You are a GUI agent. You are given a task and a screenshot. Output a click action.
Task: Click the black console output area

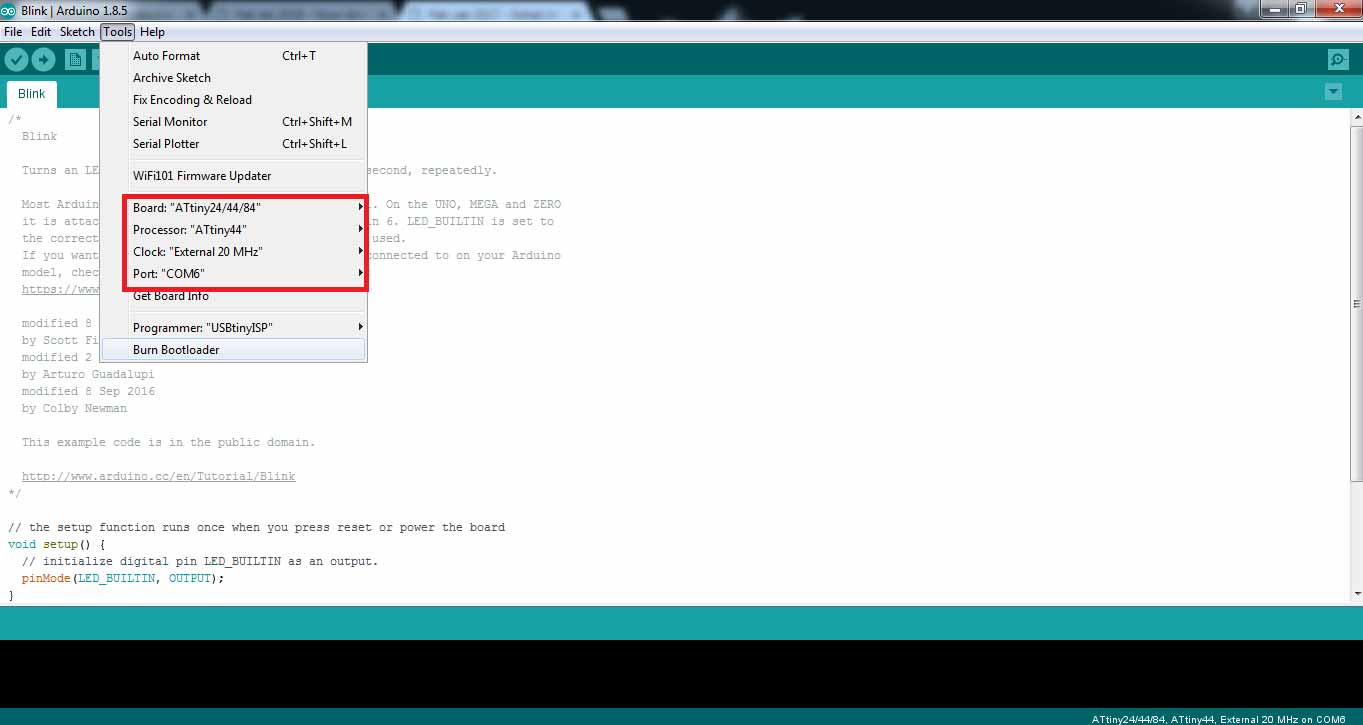pyautogui.click(x=681, y=674)
